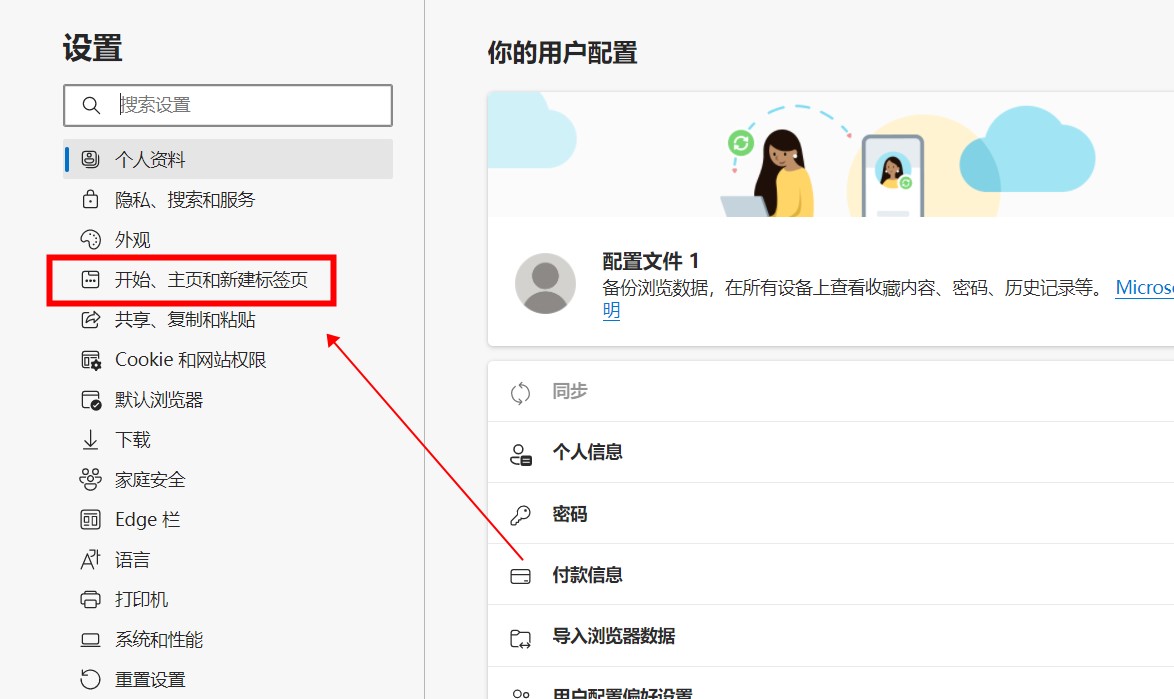Click the palette icon next to 外观
Image resolution: width=1174 pixels, height=699 pixels.
91,240
